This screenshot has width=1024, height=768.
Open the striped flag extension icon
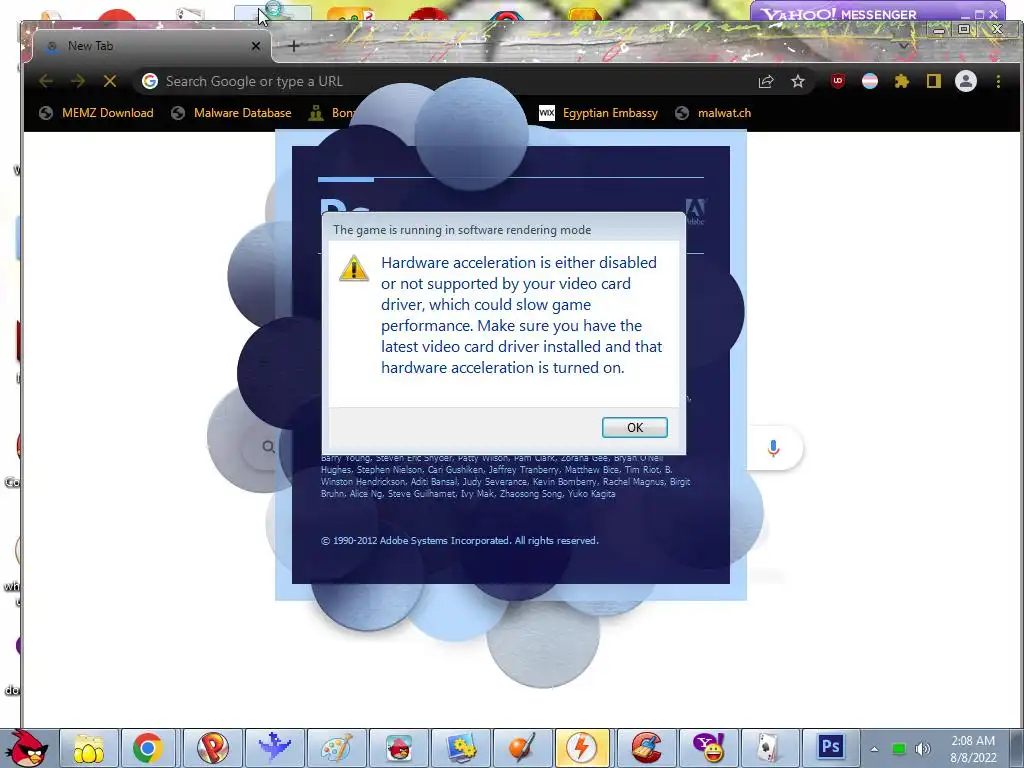point(869,81)
